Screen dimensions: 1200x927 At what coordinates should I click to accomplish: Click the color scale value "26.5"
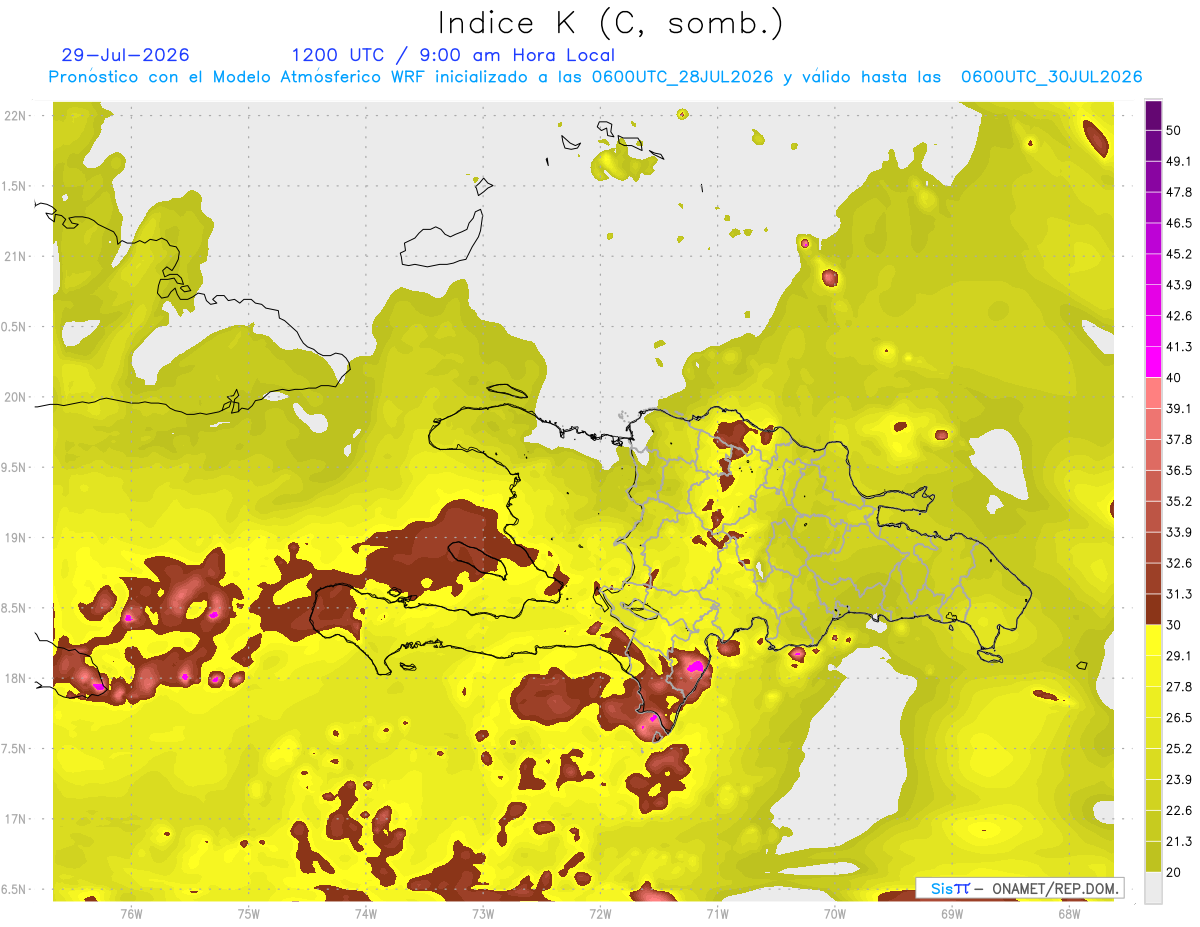coord(1179,718)
